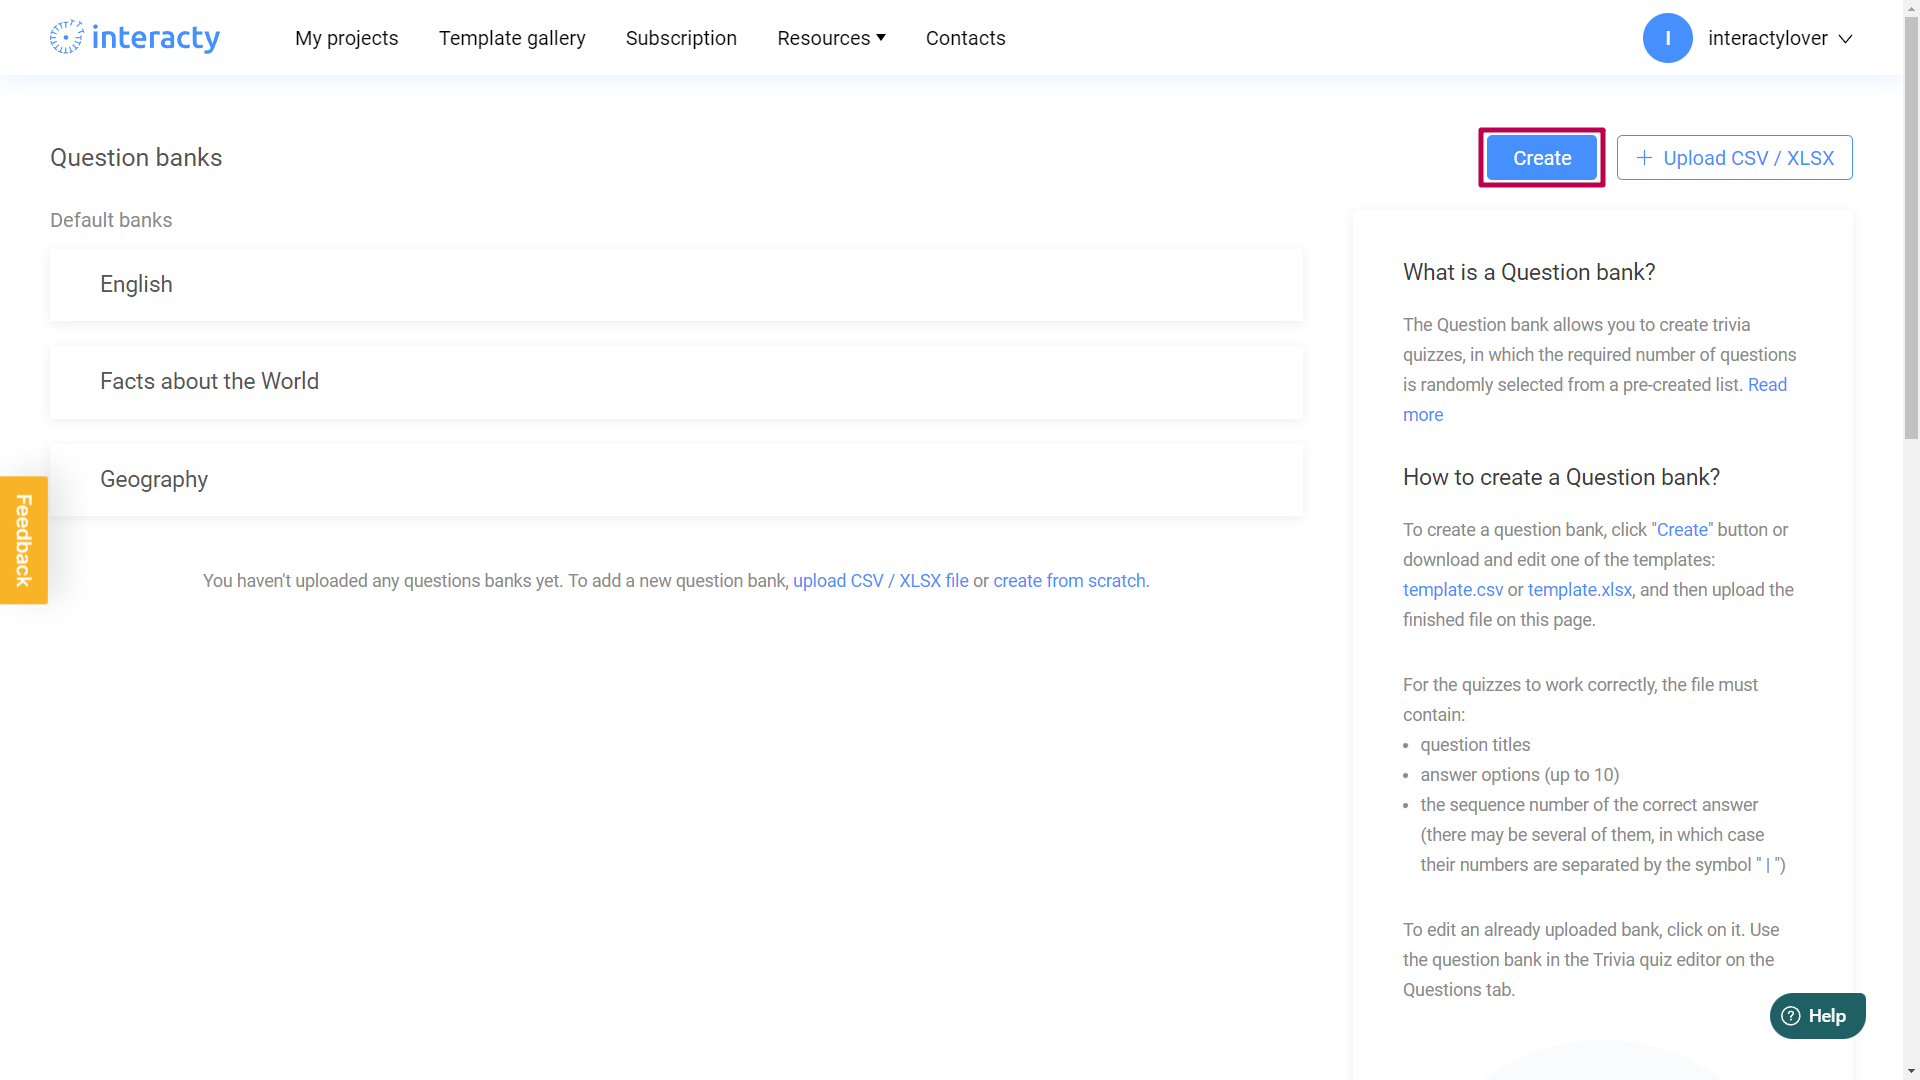The width and height of the screenshot is (1920, 1080).
Task: Click the Help question-mark icon
Action: coord(1791,1016)
